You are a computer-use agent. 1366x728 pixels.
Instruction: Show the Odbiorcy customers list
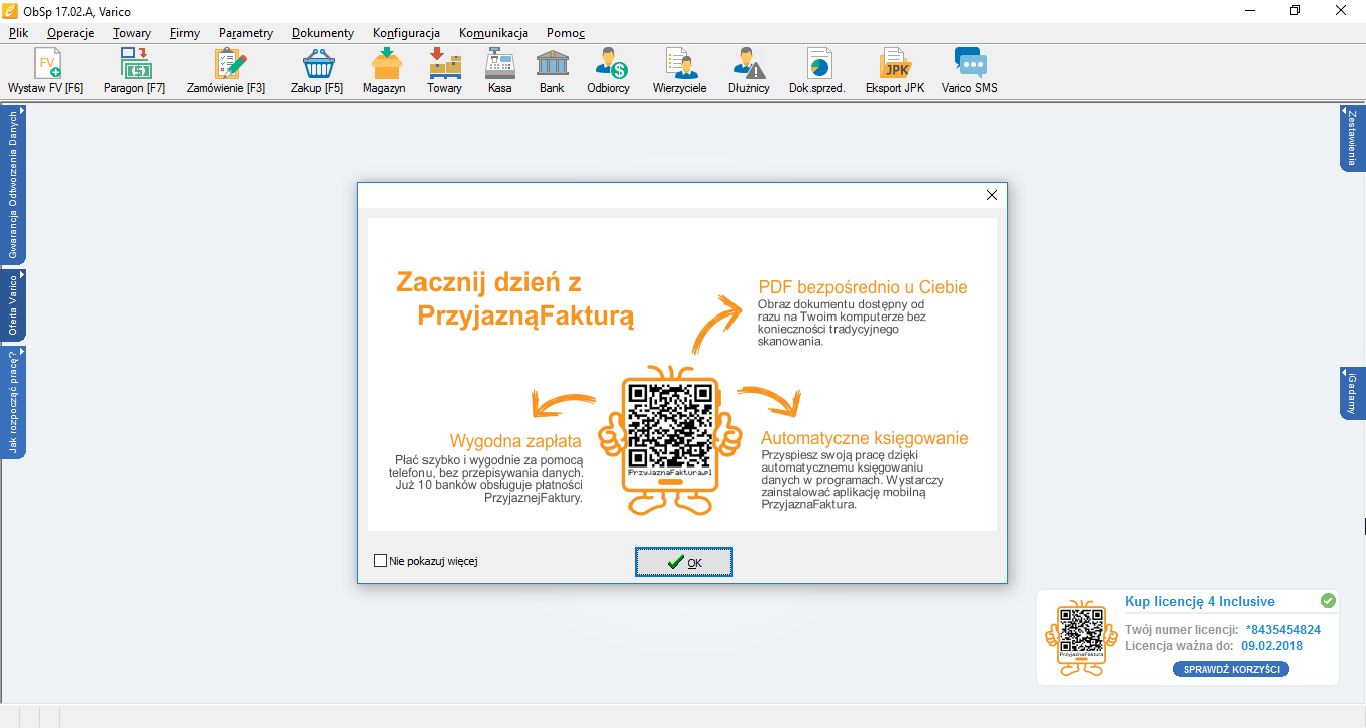pyautogui.click(x=609, y=71)
